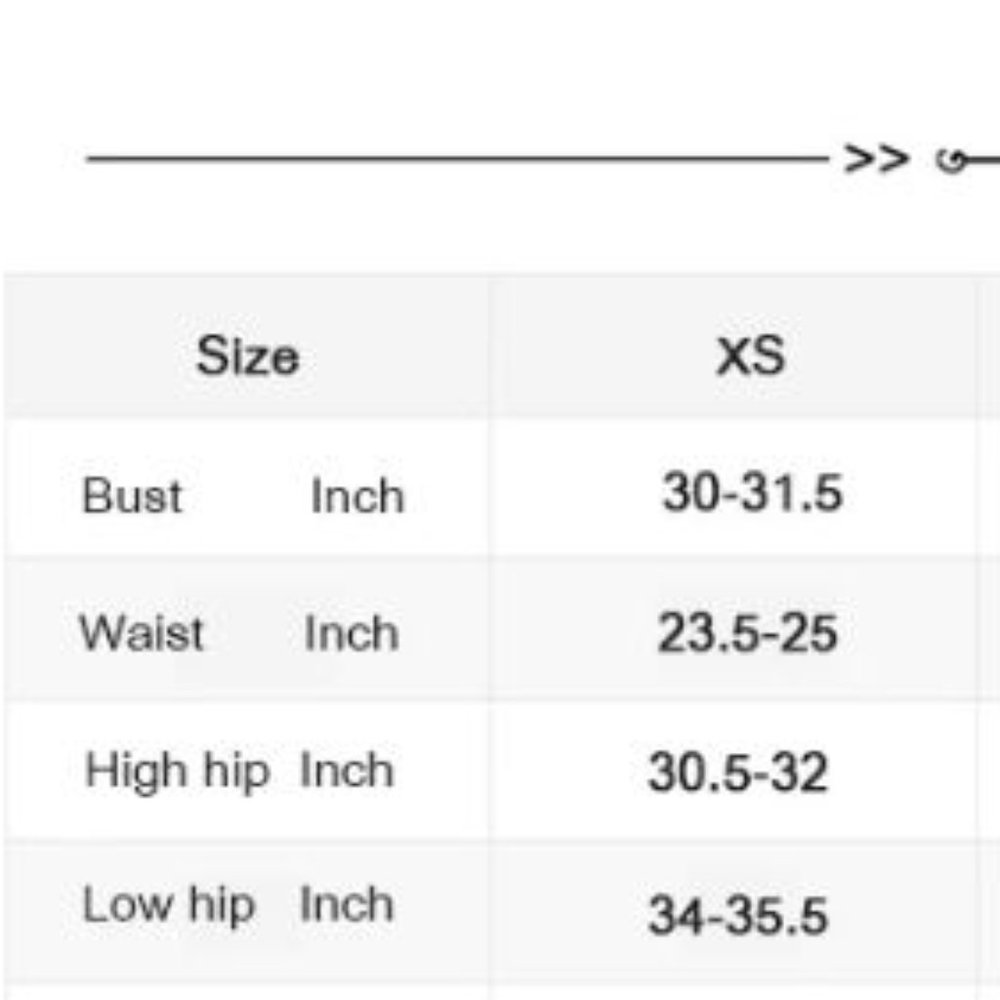Select the 34-35.5 low hip measurement

tap(738, 915)
